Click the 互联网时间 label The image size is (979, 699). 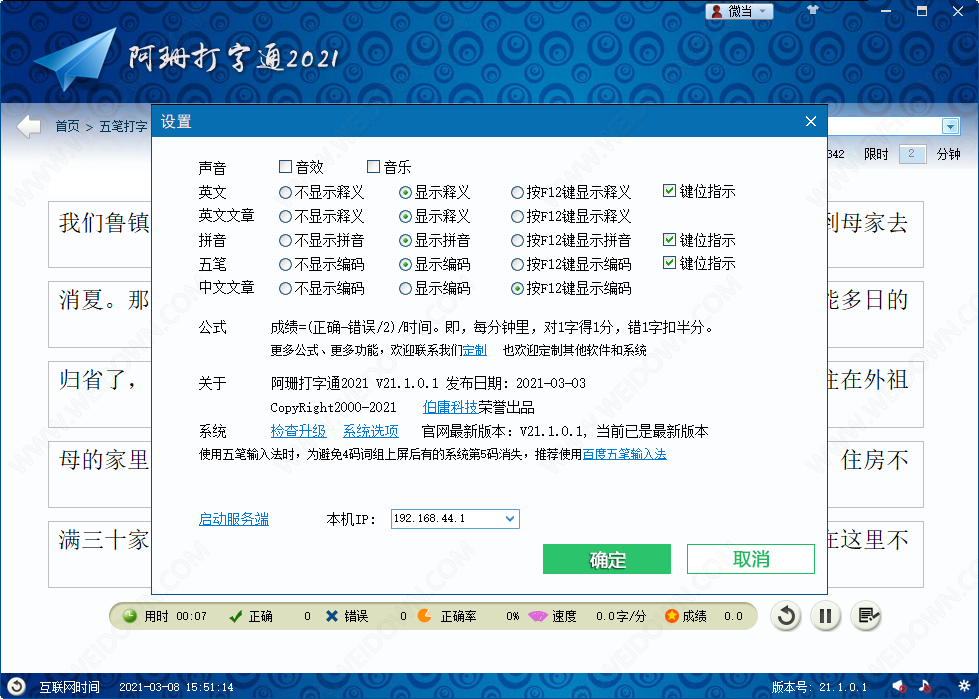[x=69, y=687]
